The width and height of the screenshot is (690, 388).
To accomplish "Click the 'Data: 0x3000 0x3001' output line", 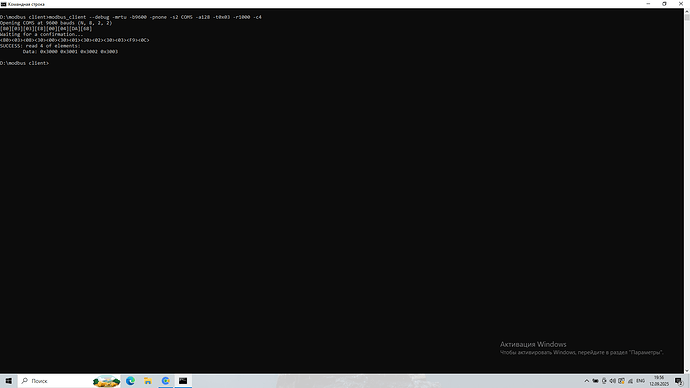I will tap(70, 51).
